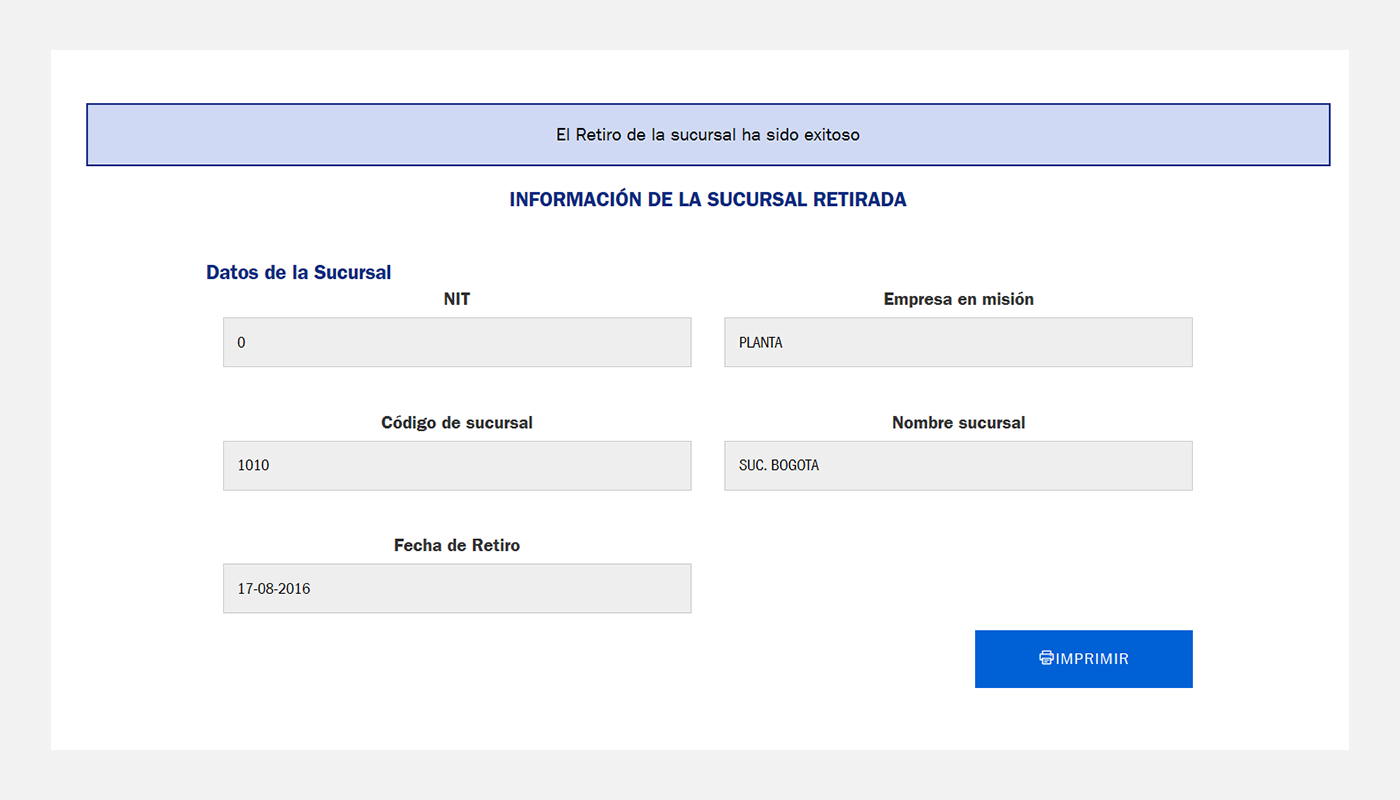Click the Fecha de Retiro field 17-08-2016
The width and height of the screenshot is (1400, 800).
click(457, 589)
